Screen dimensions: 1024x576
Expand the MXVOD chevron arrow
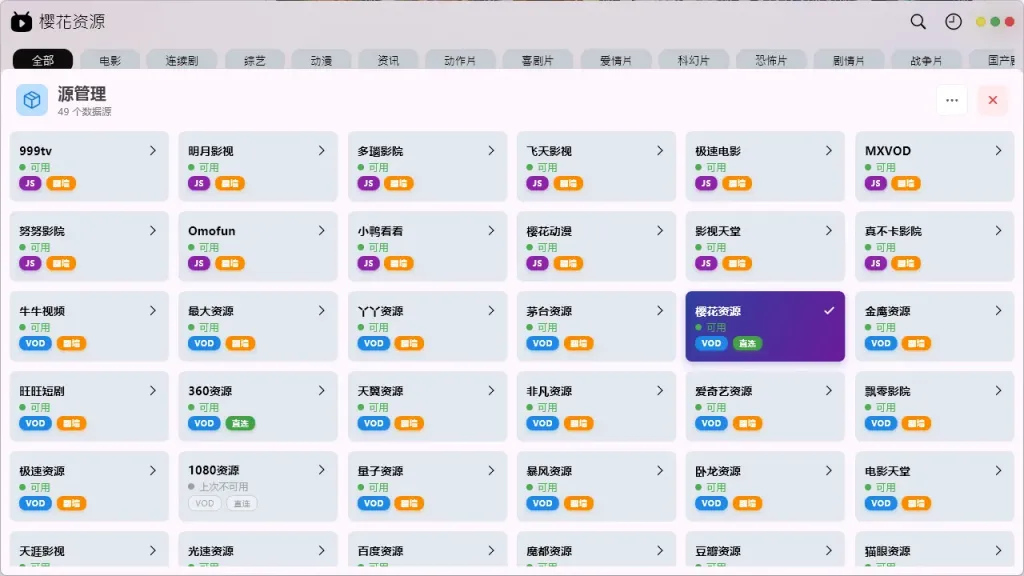(x=998, y=151)
